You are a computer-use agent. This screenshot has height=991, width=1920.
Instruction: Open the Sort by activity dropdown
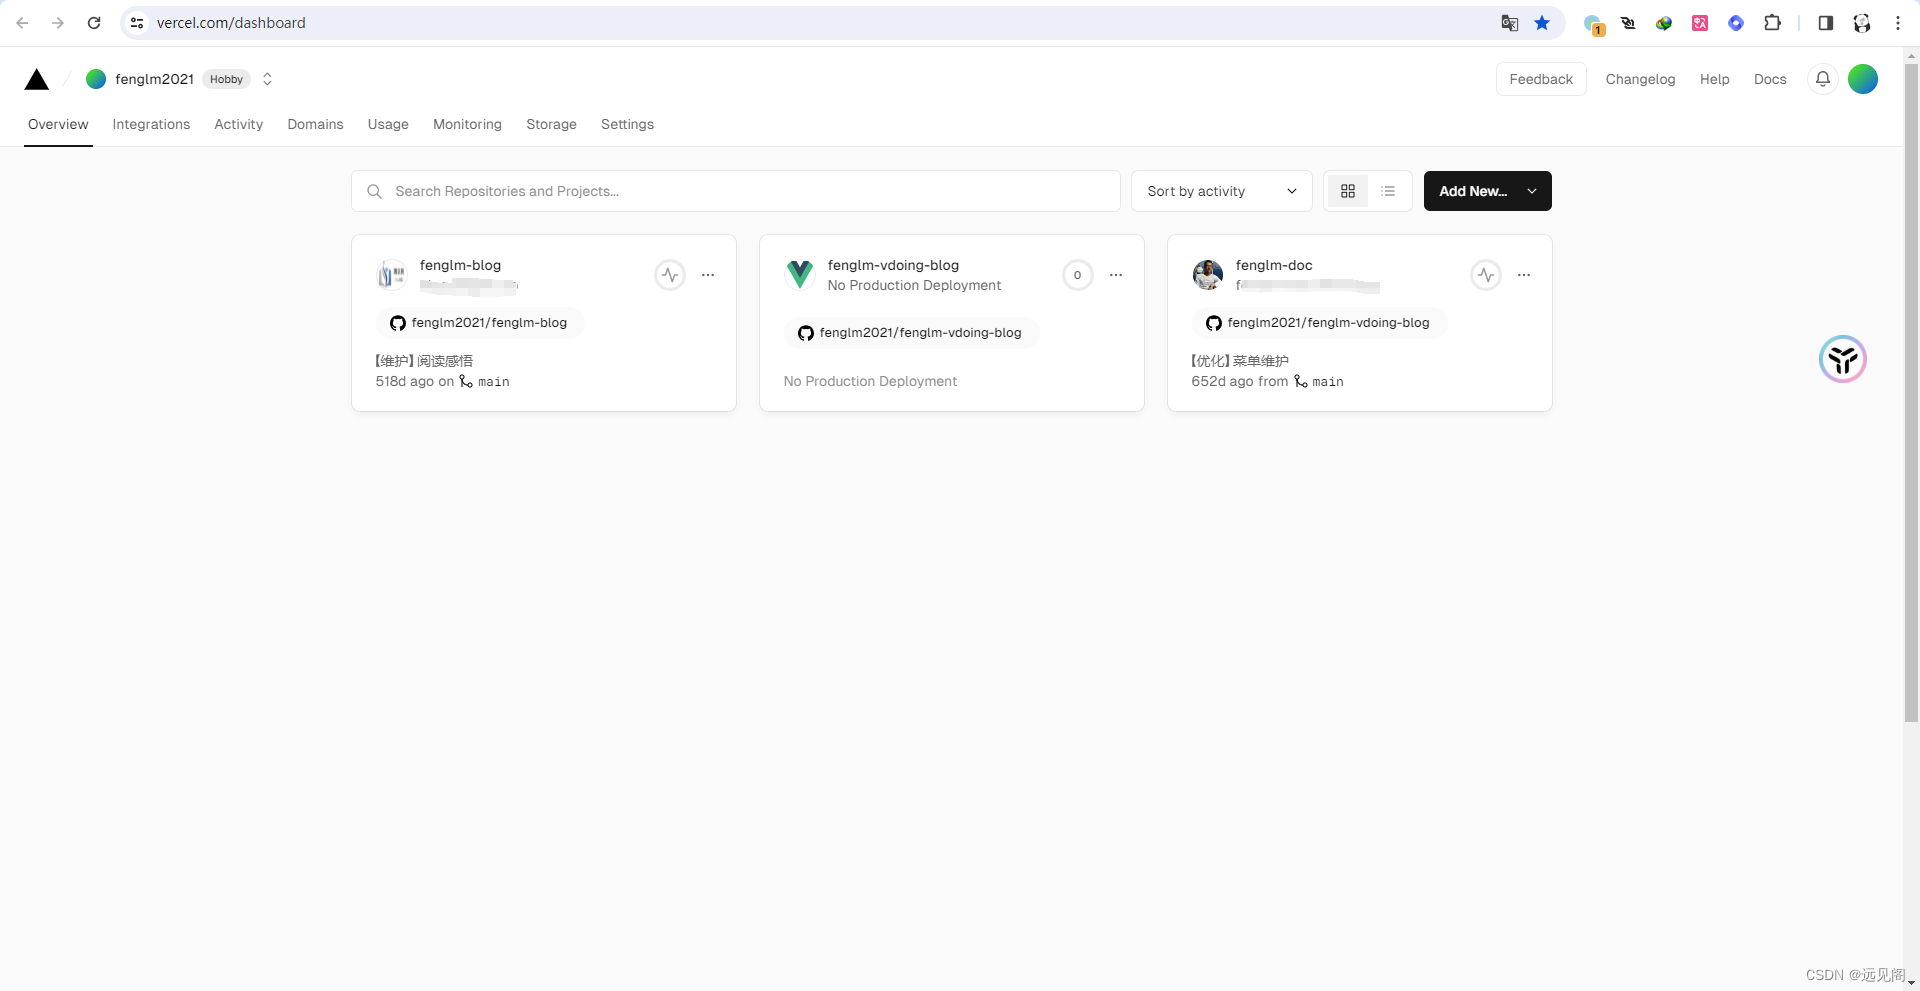pyautogui.click(x=1221, y=191)
